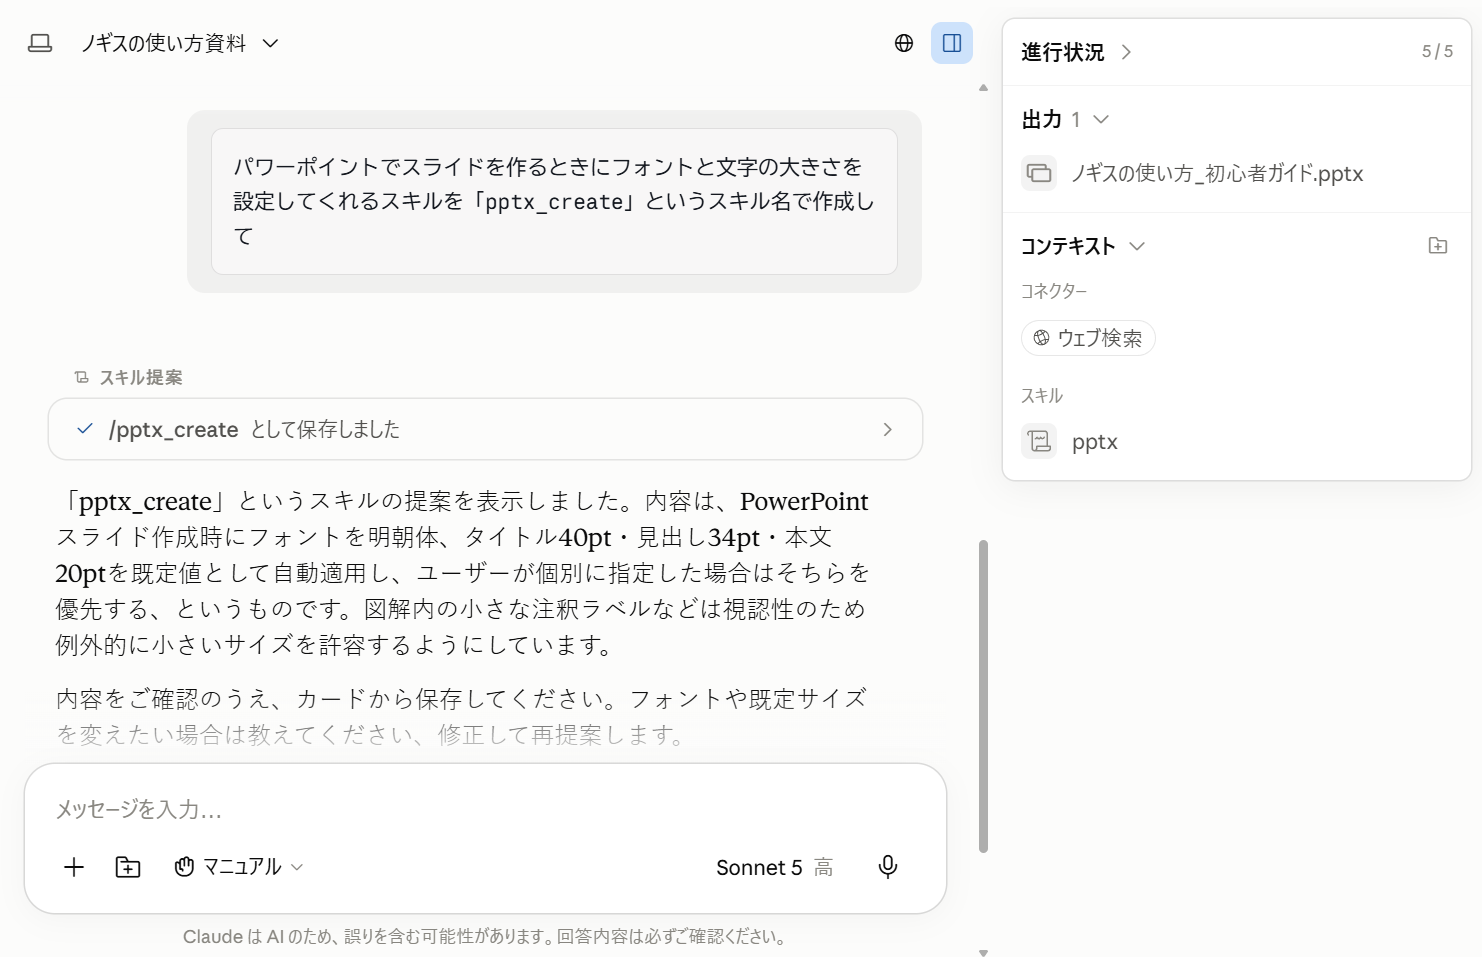Viewport: 1482px width, 957px height.
Task: Click the presentation file icon in 出力
Action: click(1039, 173)
